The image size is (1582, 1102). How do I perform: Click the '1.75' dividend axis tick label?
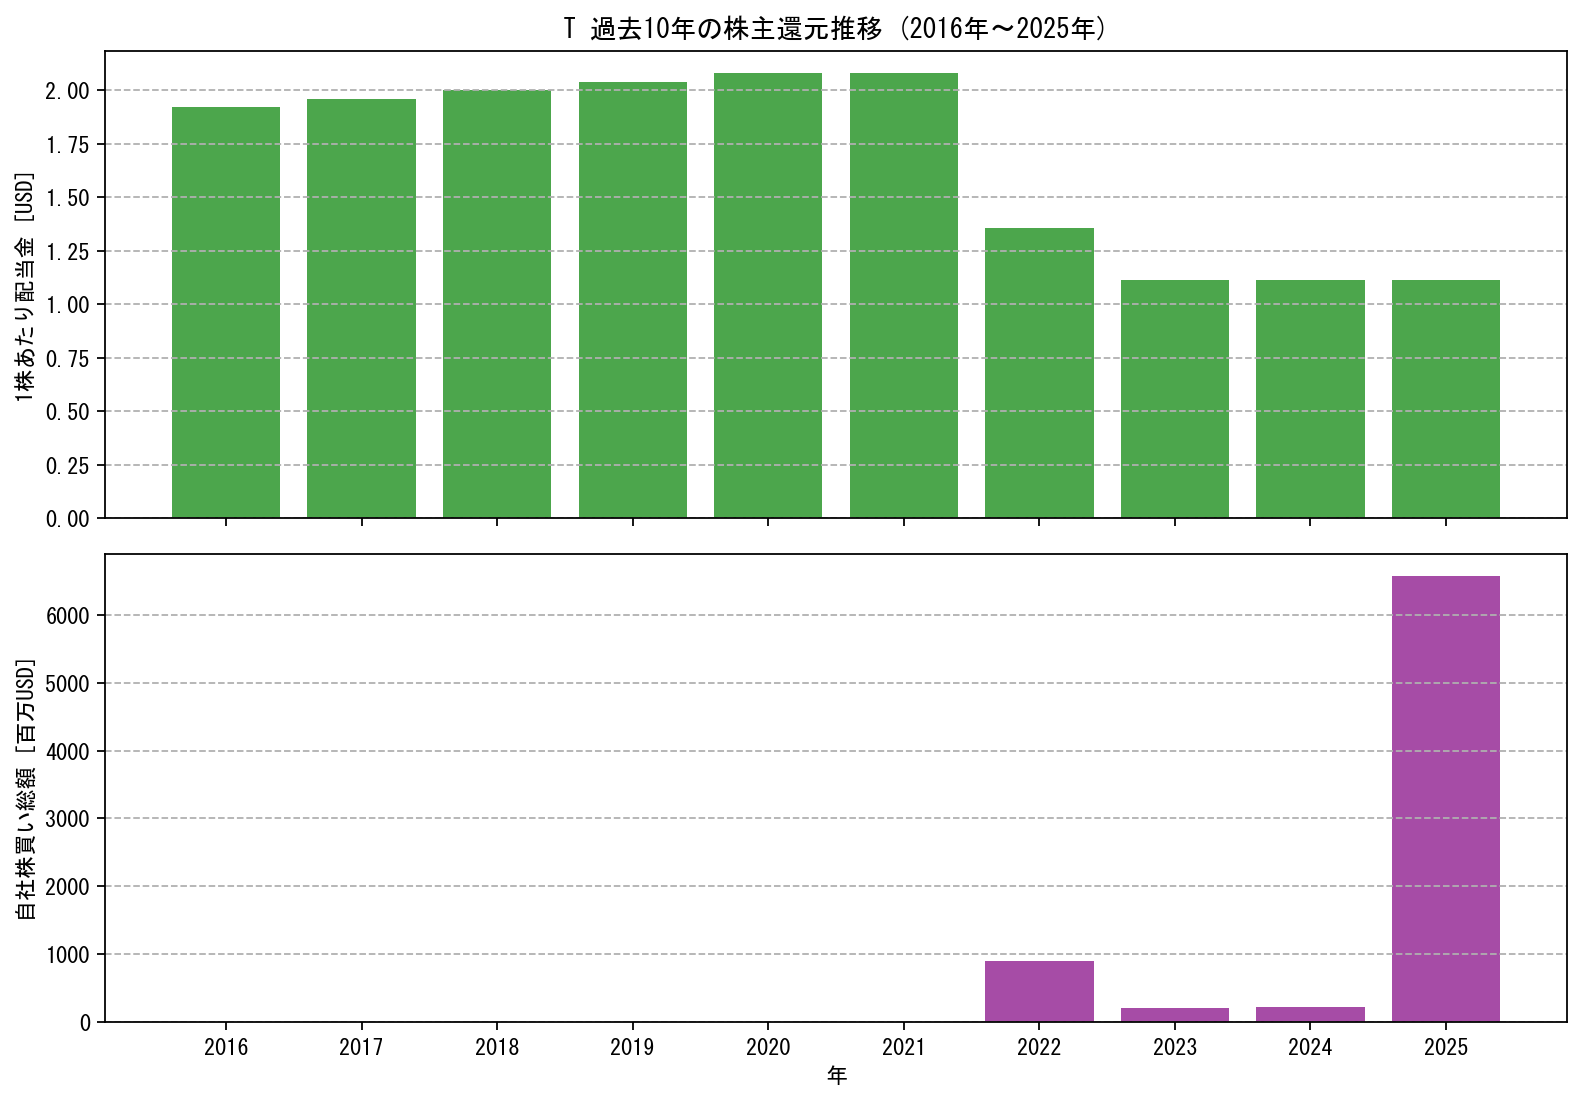pyautogui.click(x=68, y=145)
